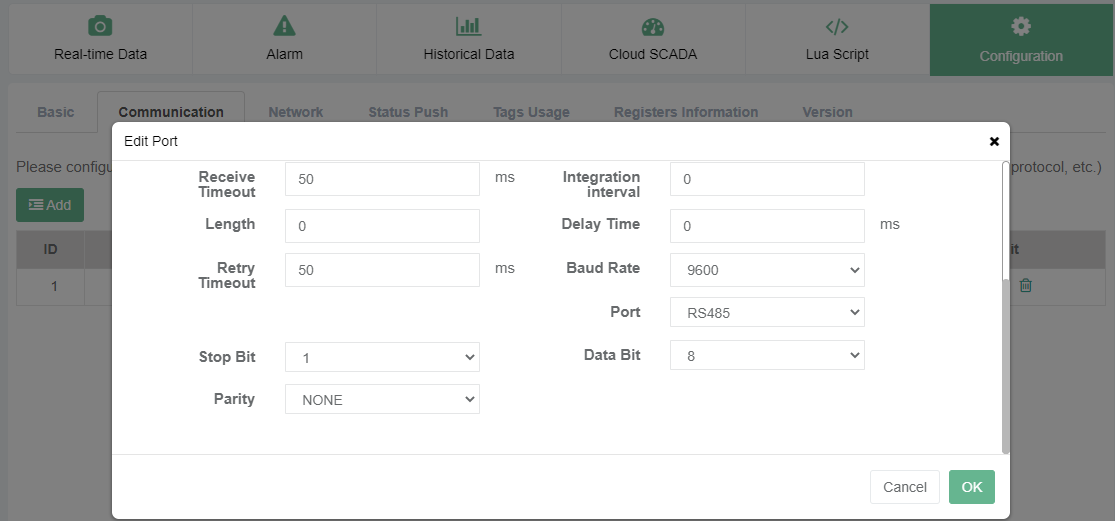
Task: Focus the Receive Timeout input field
Action: [382, 179]
